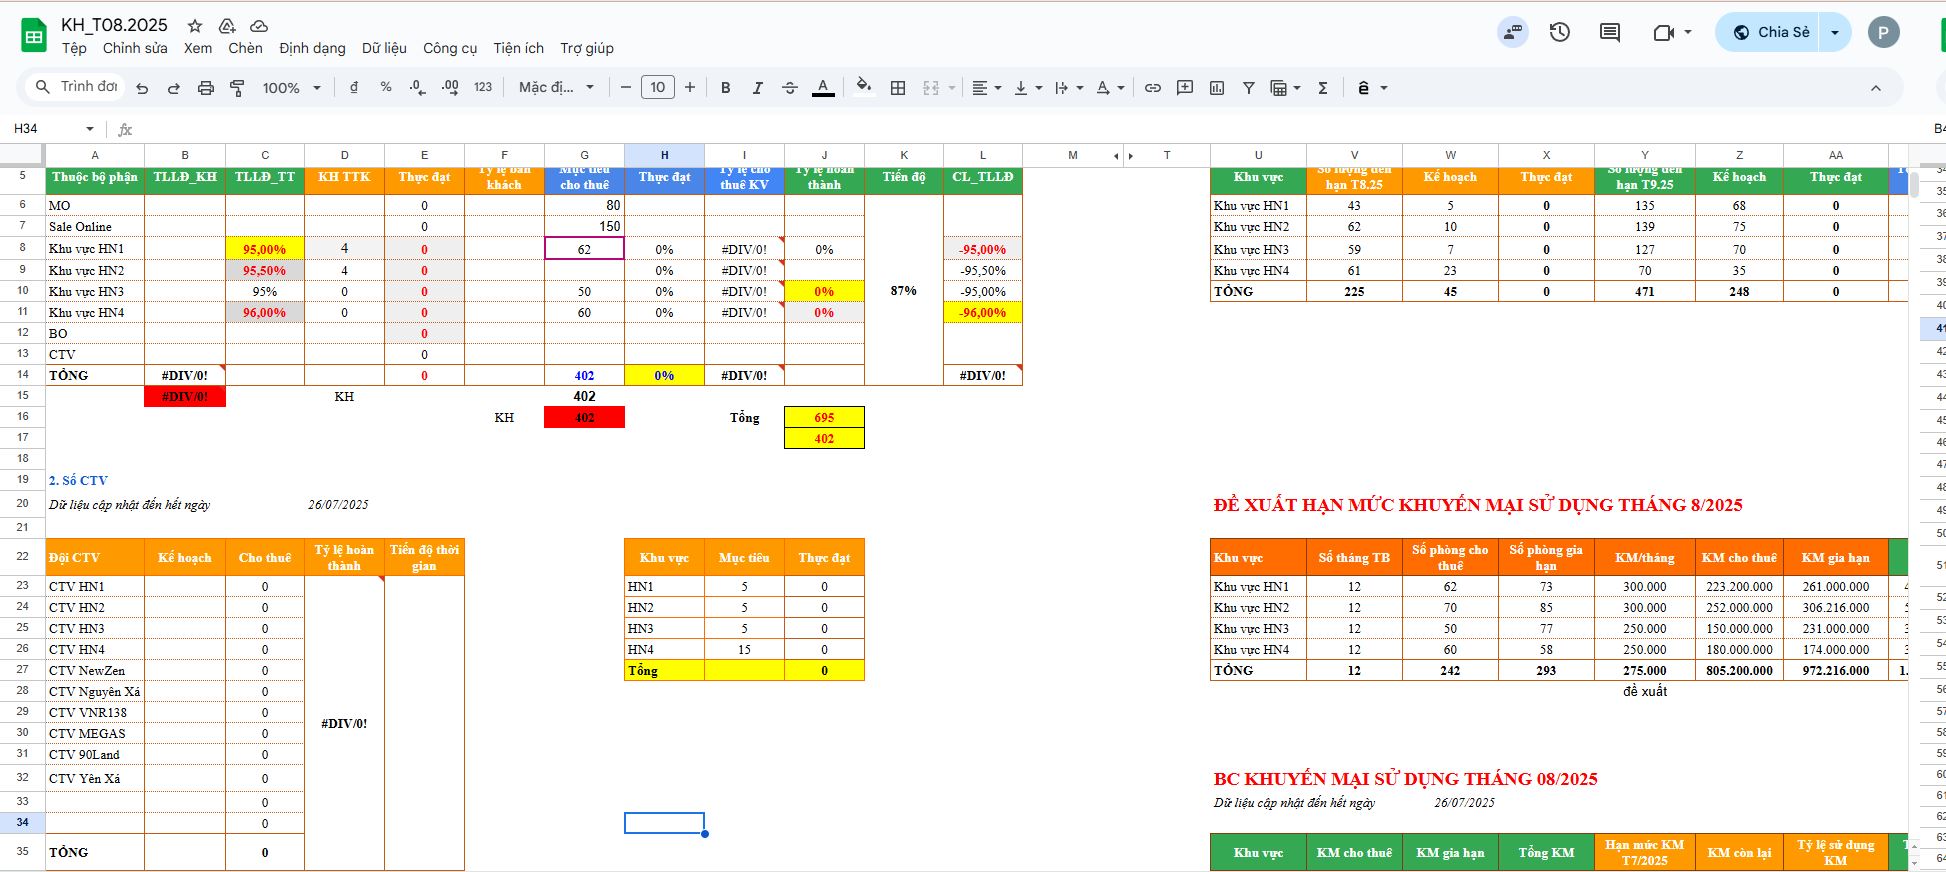The width and height of the screenshot is (1946, 872).
Task: Open the Định dạng menu
Action: [312, 48]
